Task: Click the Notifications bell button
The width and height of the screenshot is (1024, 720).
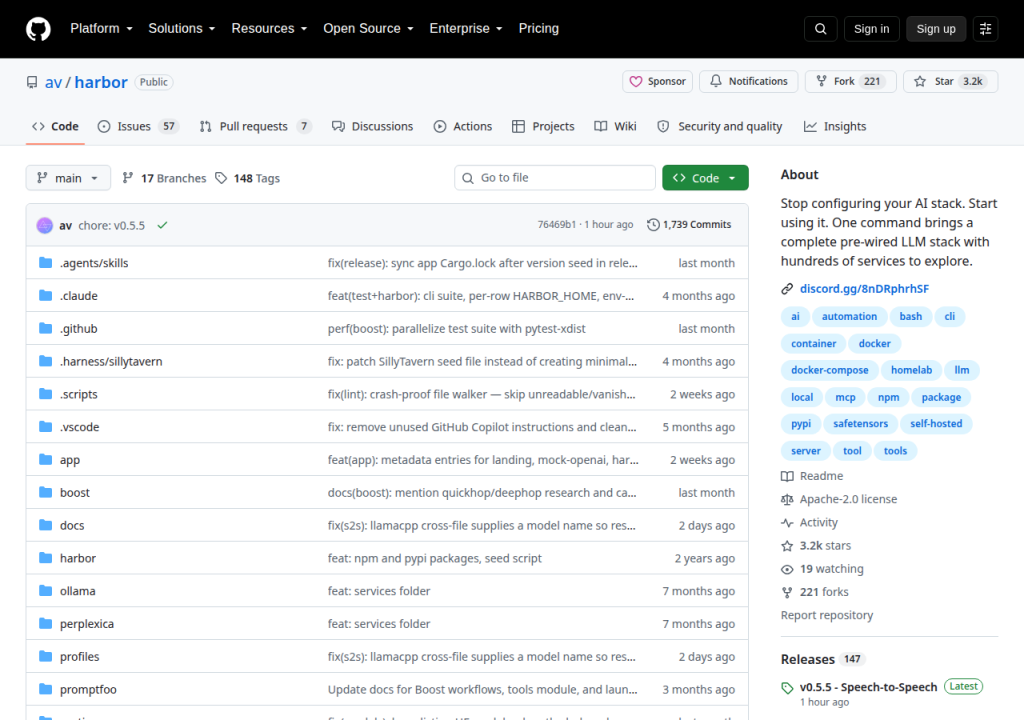Action: click(748, 82)
